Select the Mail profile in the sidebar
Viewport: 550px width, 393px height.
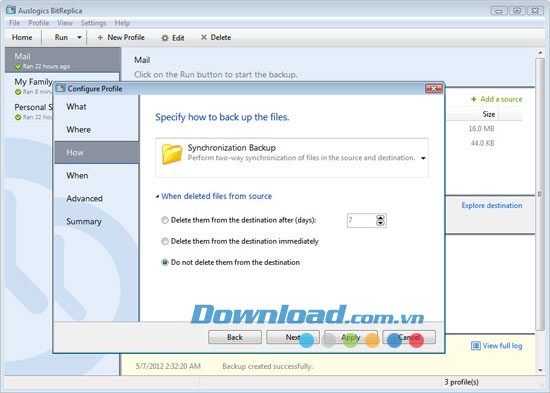click(63, 60)
